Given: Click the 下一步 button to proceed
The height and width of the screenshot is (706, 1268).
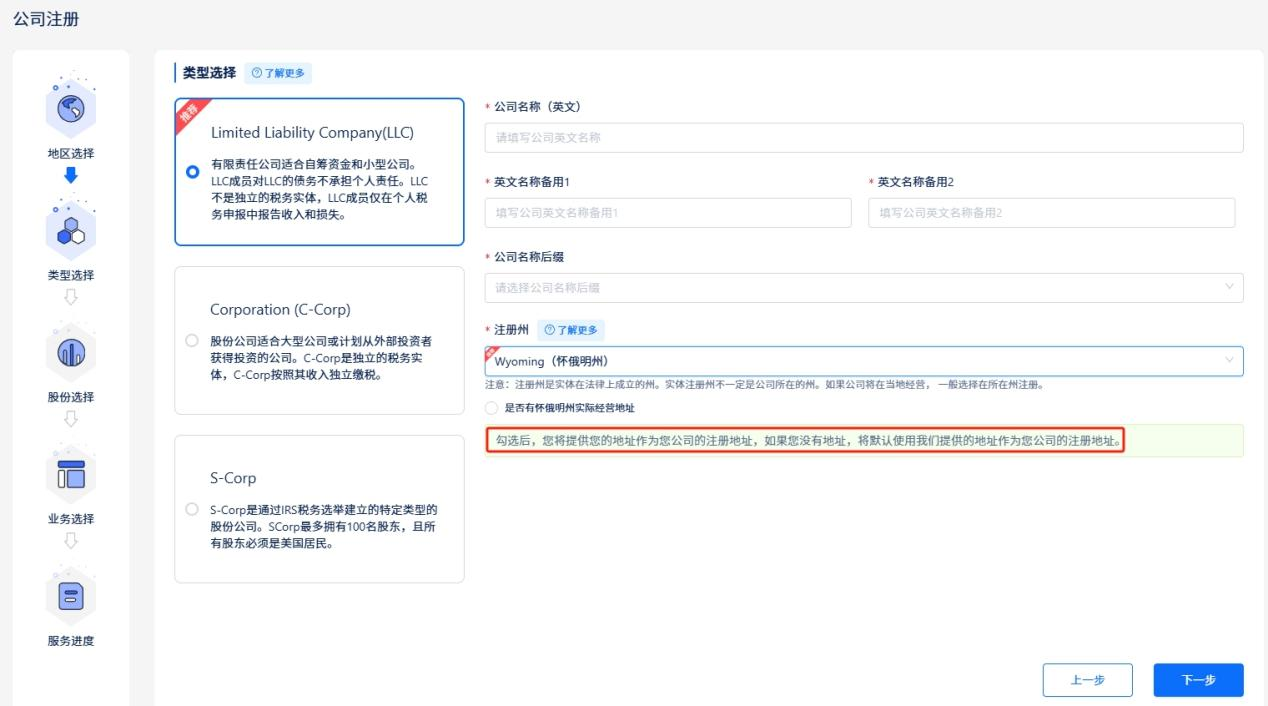Looking at the screenshot, I should point(1197,680).
